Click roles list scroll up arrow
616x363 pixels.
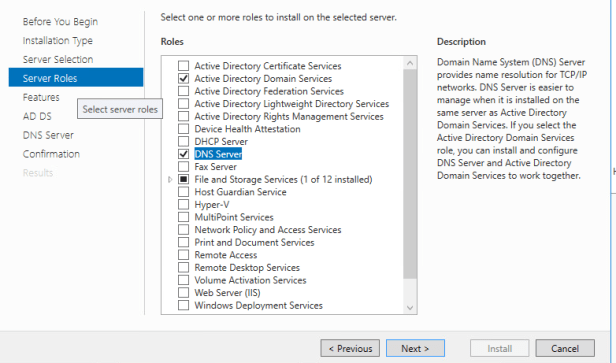pos(410,63)
